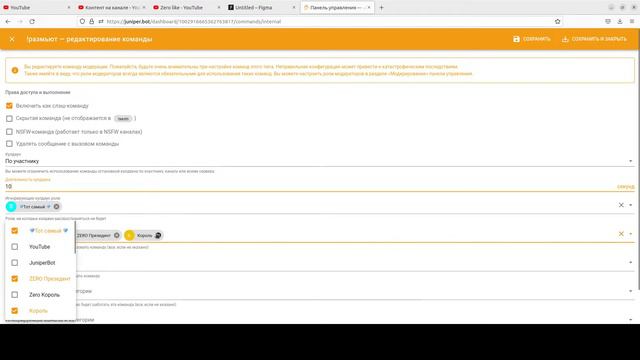
Task: Open a new browser tab with plus
Action: 381,7
